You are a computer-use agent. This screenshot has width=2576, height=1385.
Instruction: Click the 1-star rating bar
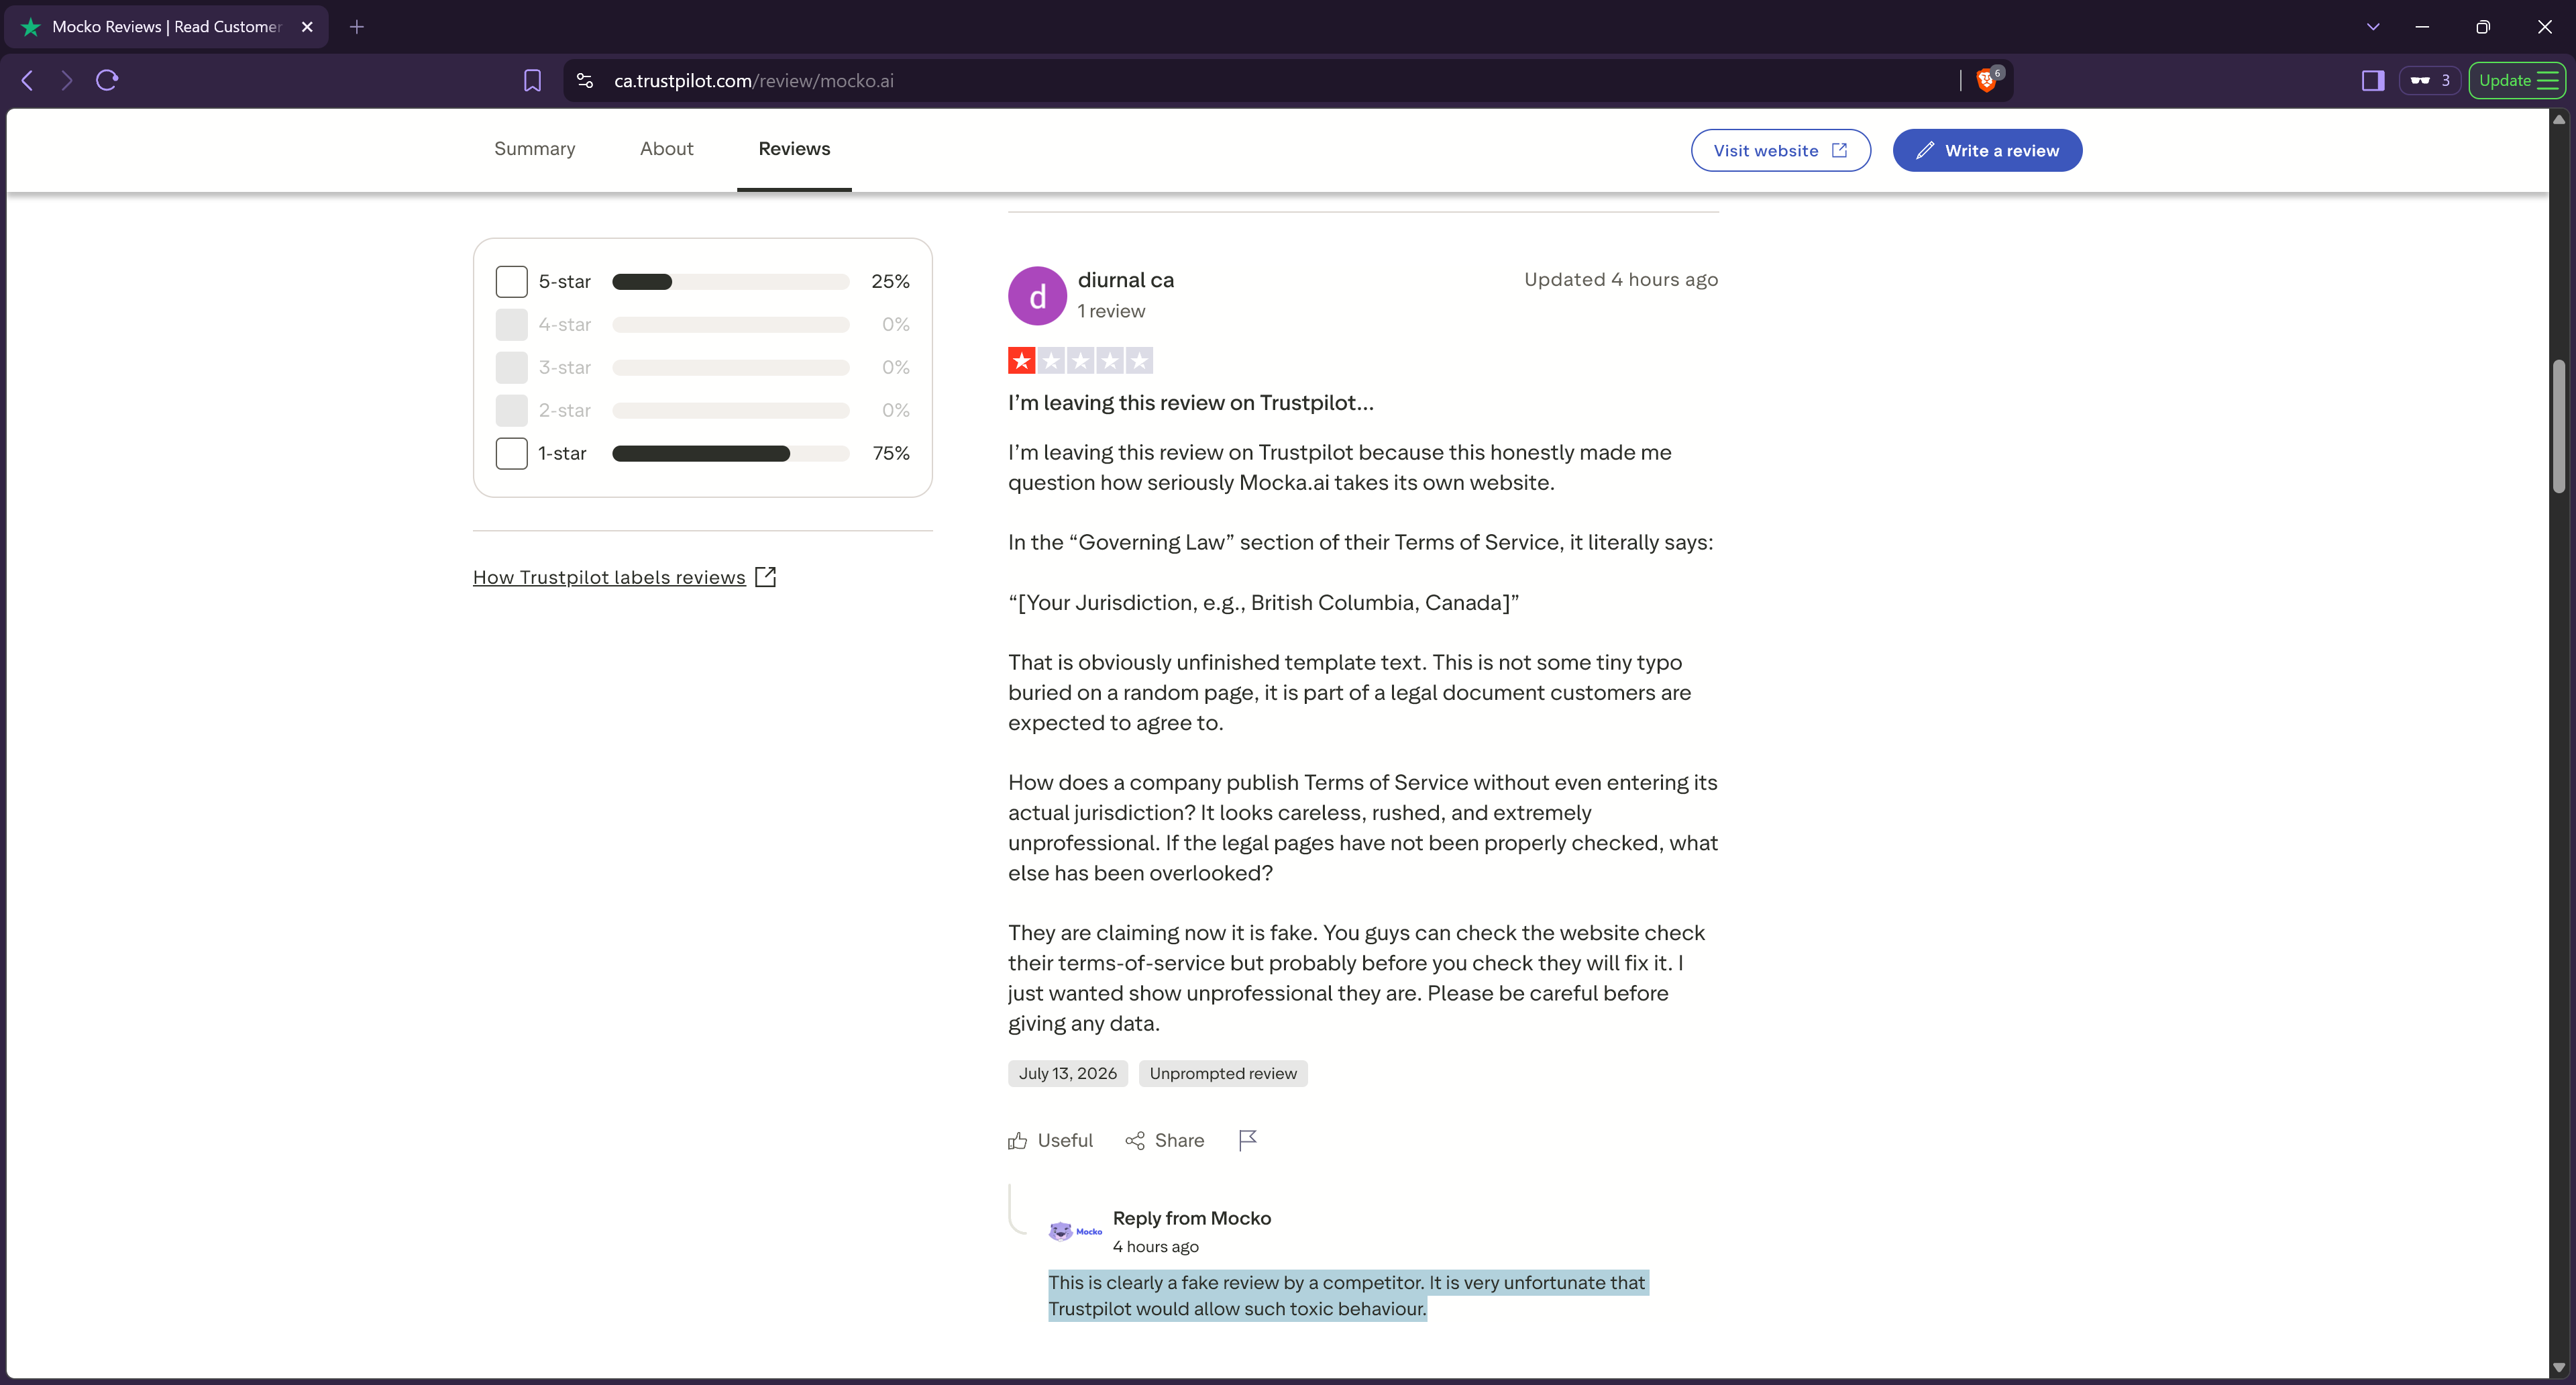[x=731, y=454]
